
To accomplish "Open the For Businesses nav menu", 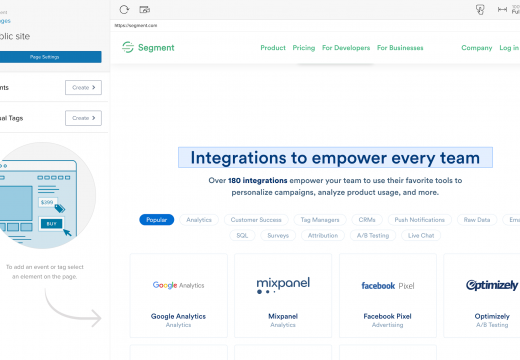I will click(400, 48).
